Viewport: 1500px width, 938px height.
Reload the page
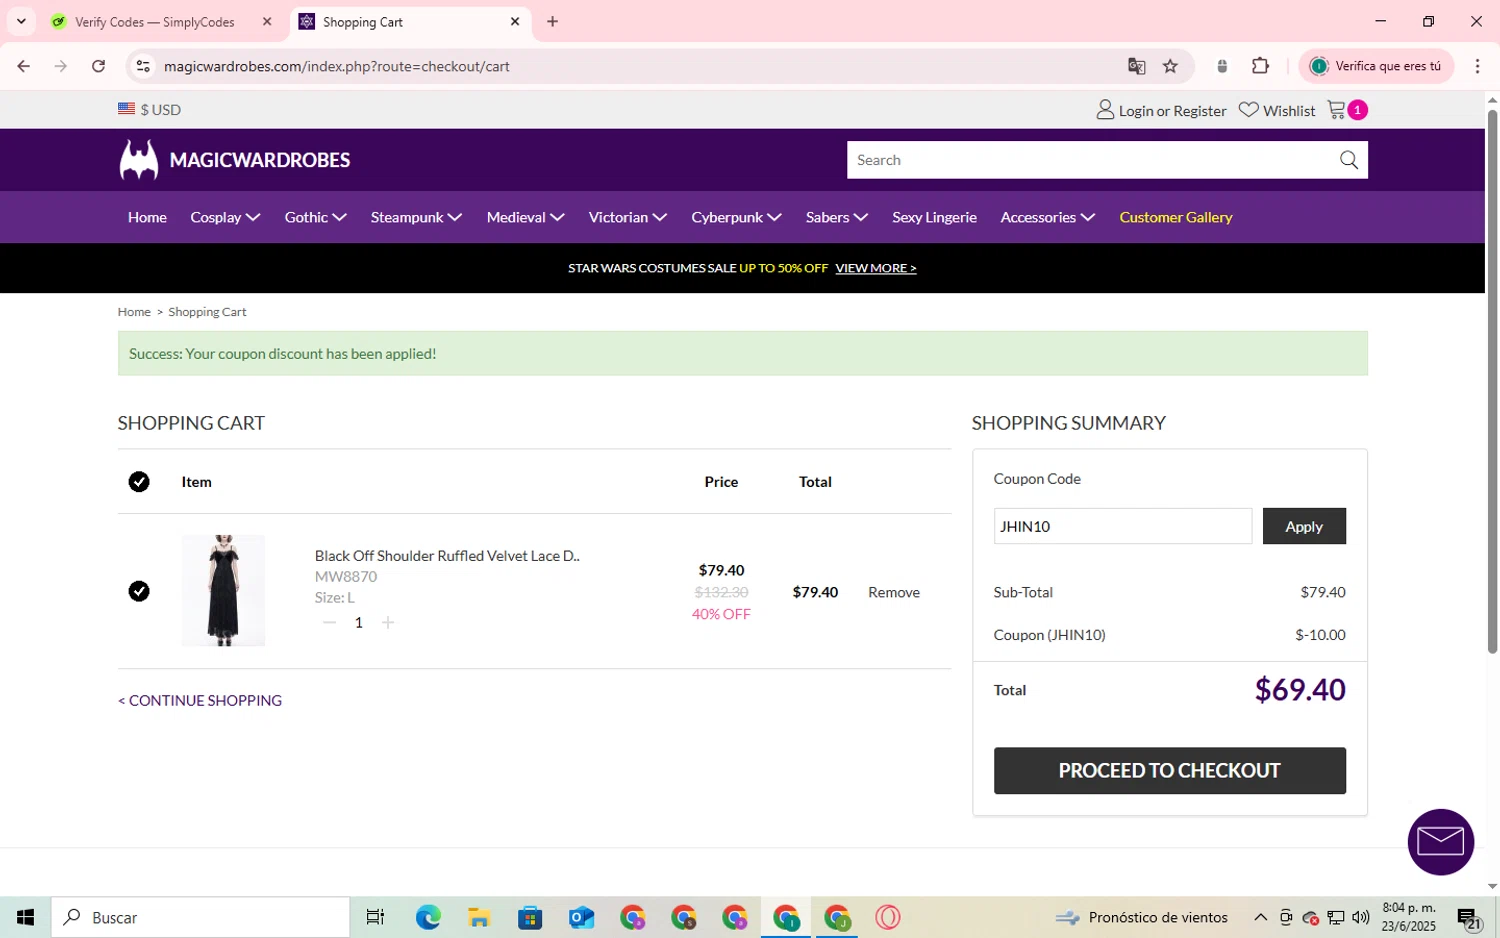98,66
